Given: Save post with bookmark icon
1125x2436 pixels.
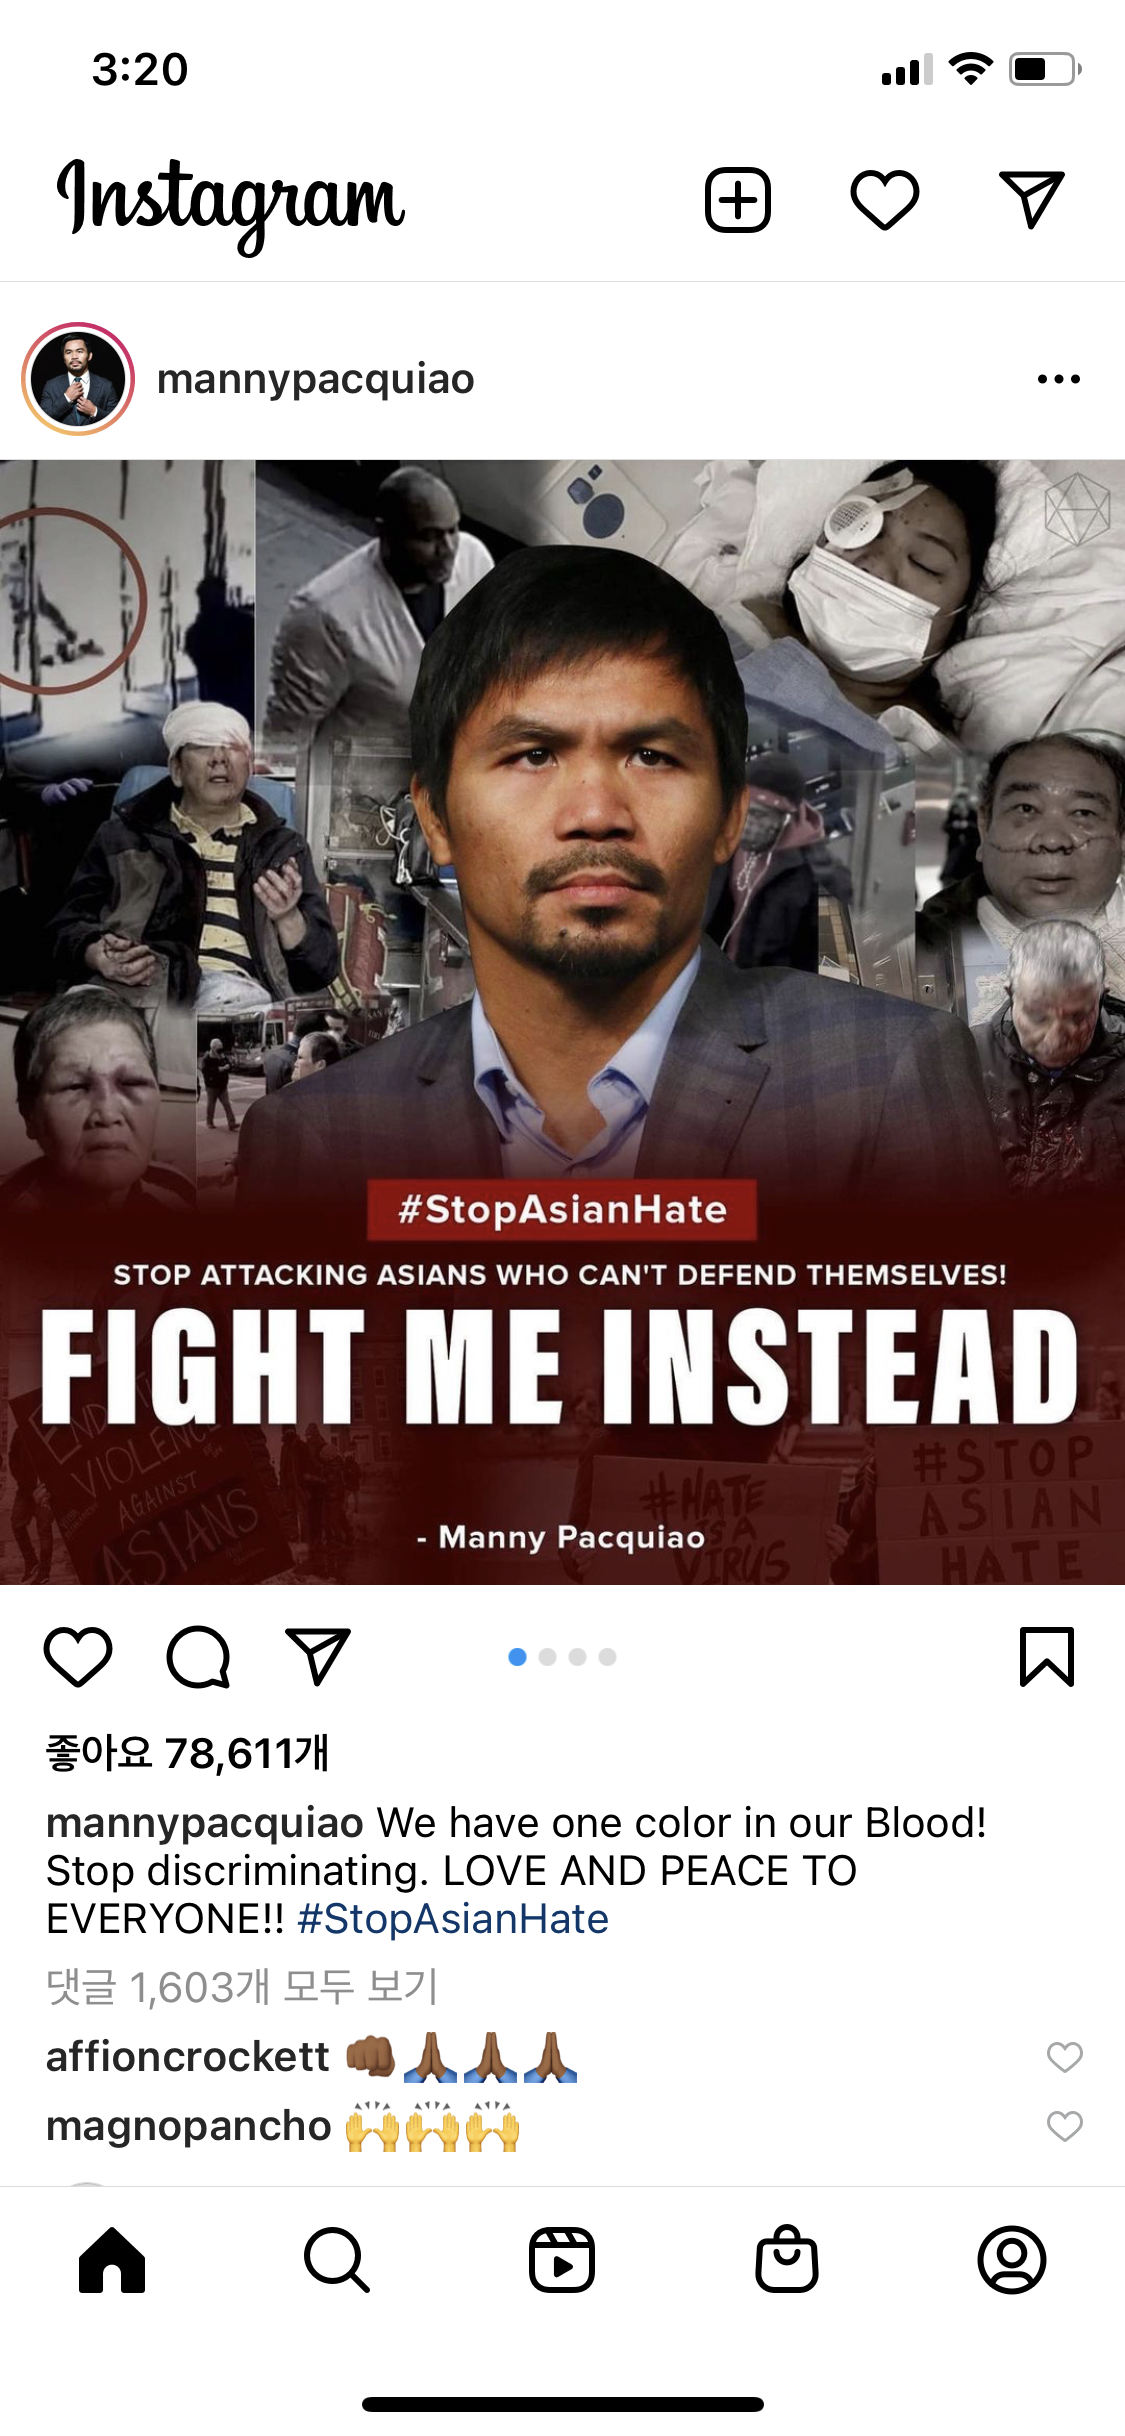Looking at the screenshot, I should 1047,1657.
